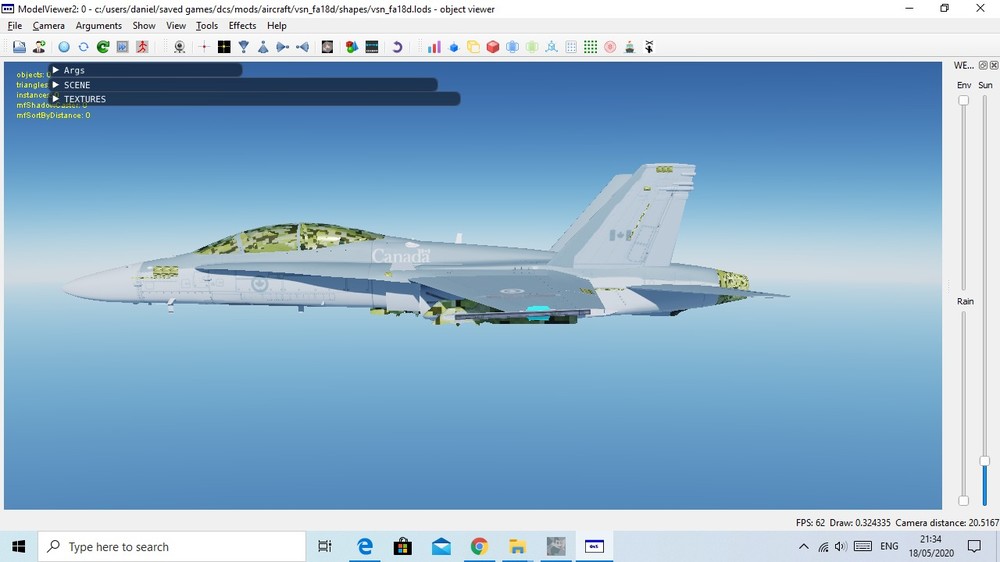
Task: Click the webcam camera toolbar icon
Action: point(179,47)
